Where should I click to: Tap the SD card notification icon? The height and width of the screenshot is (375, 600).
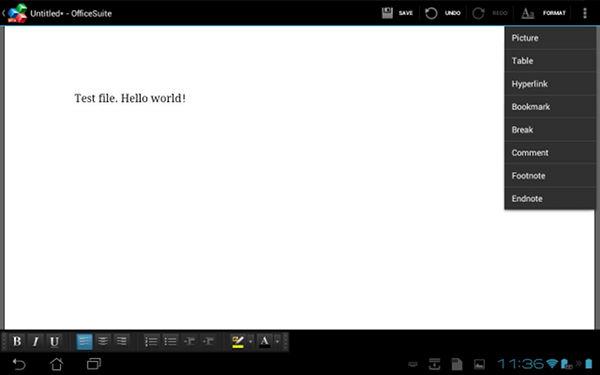tap(457, 364)
